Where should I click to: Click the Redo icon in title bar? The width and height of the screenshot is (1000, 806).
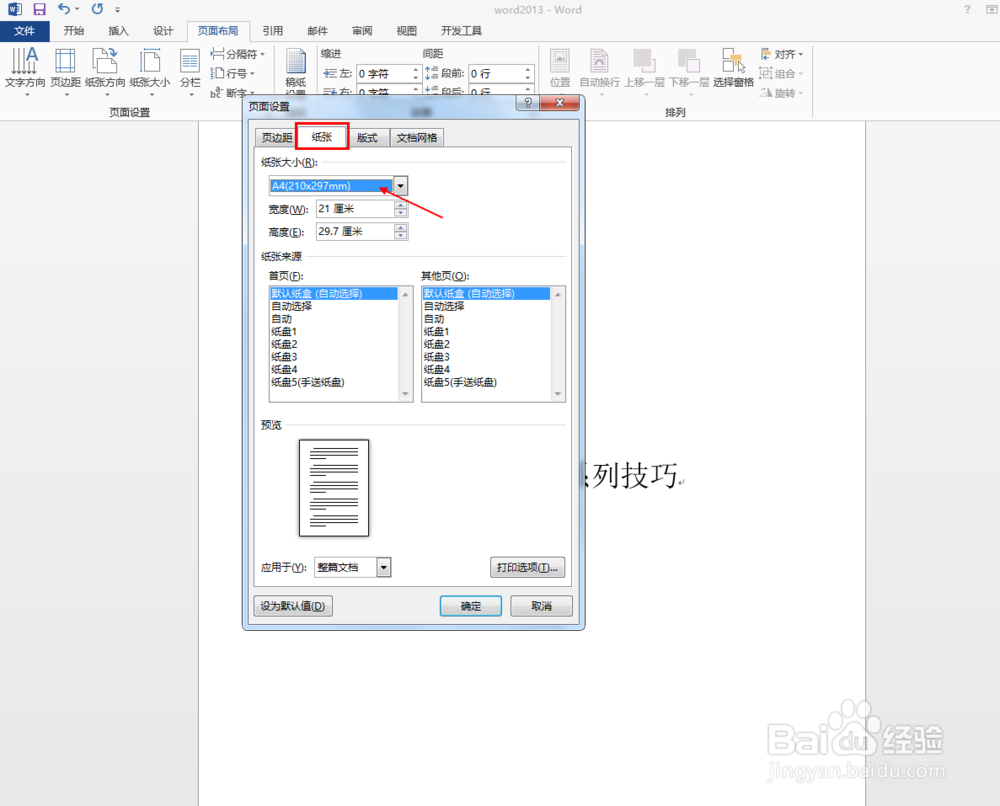point(97,9)
